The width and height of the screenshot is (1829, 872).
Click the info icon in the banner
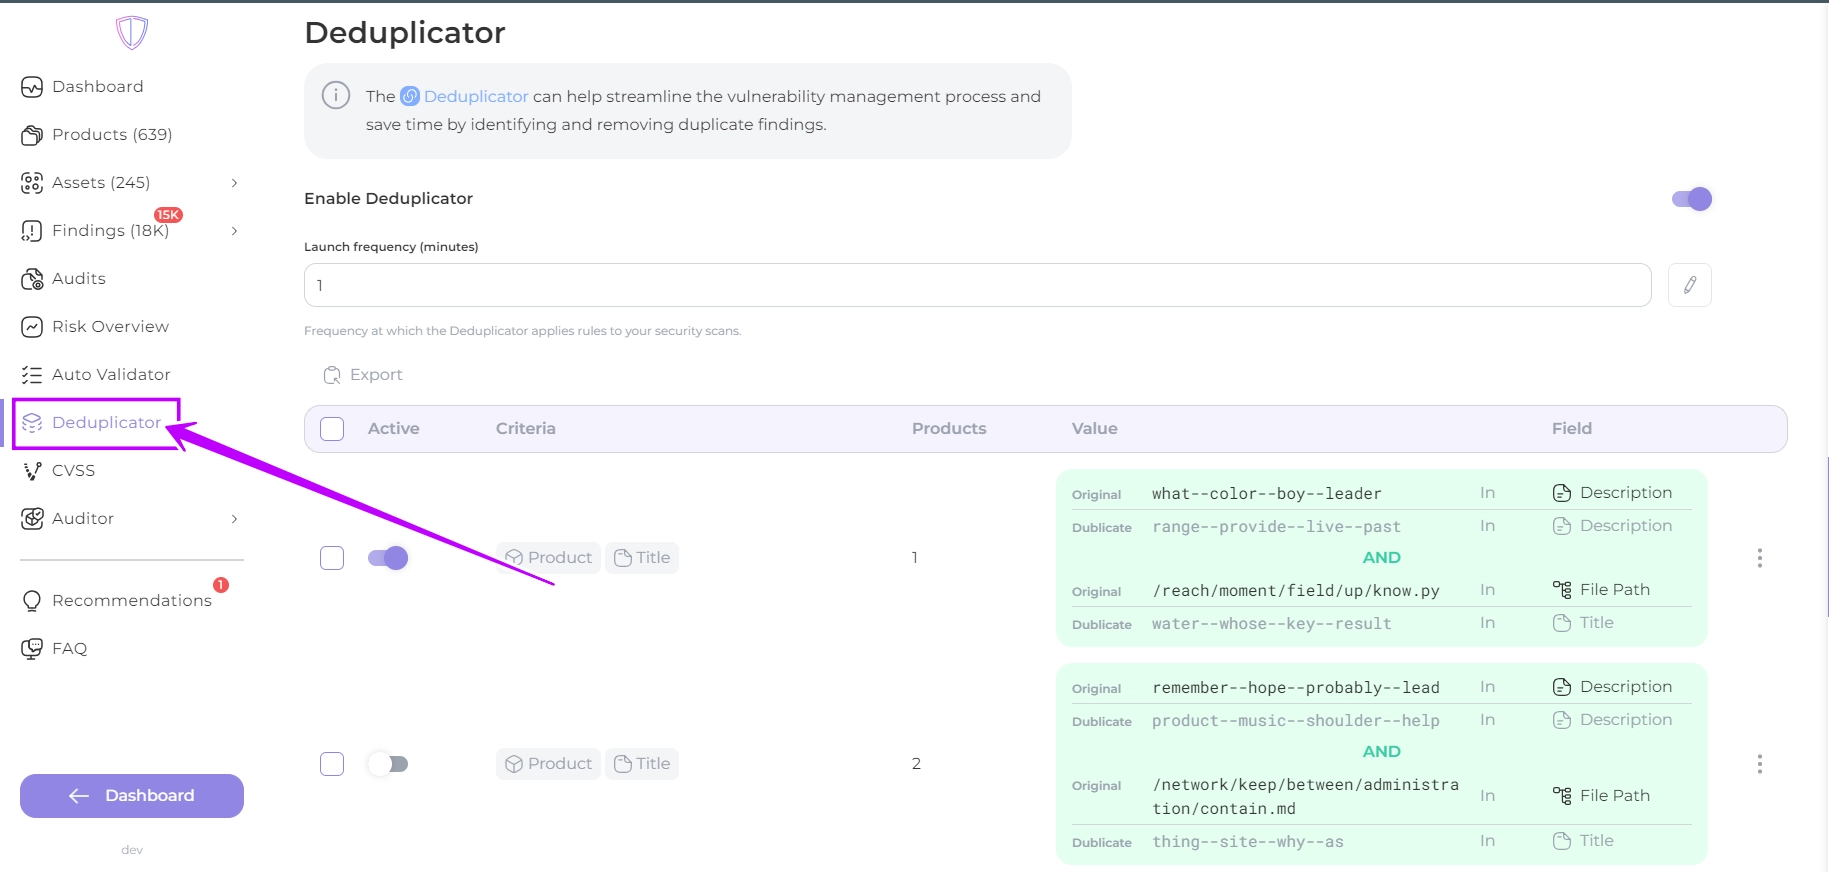tap(336, 96)
